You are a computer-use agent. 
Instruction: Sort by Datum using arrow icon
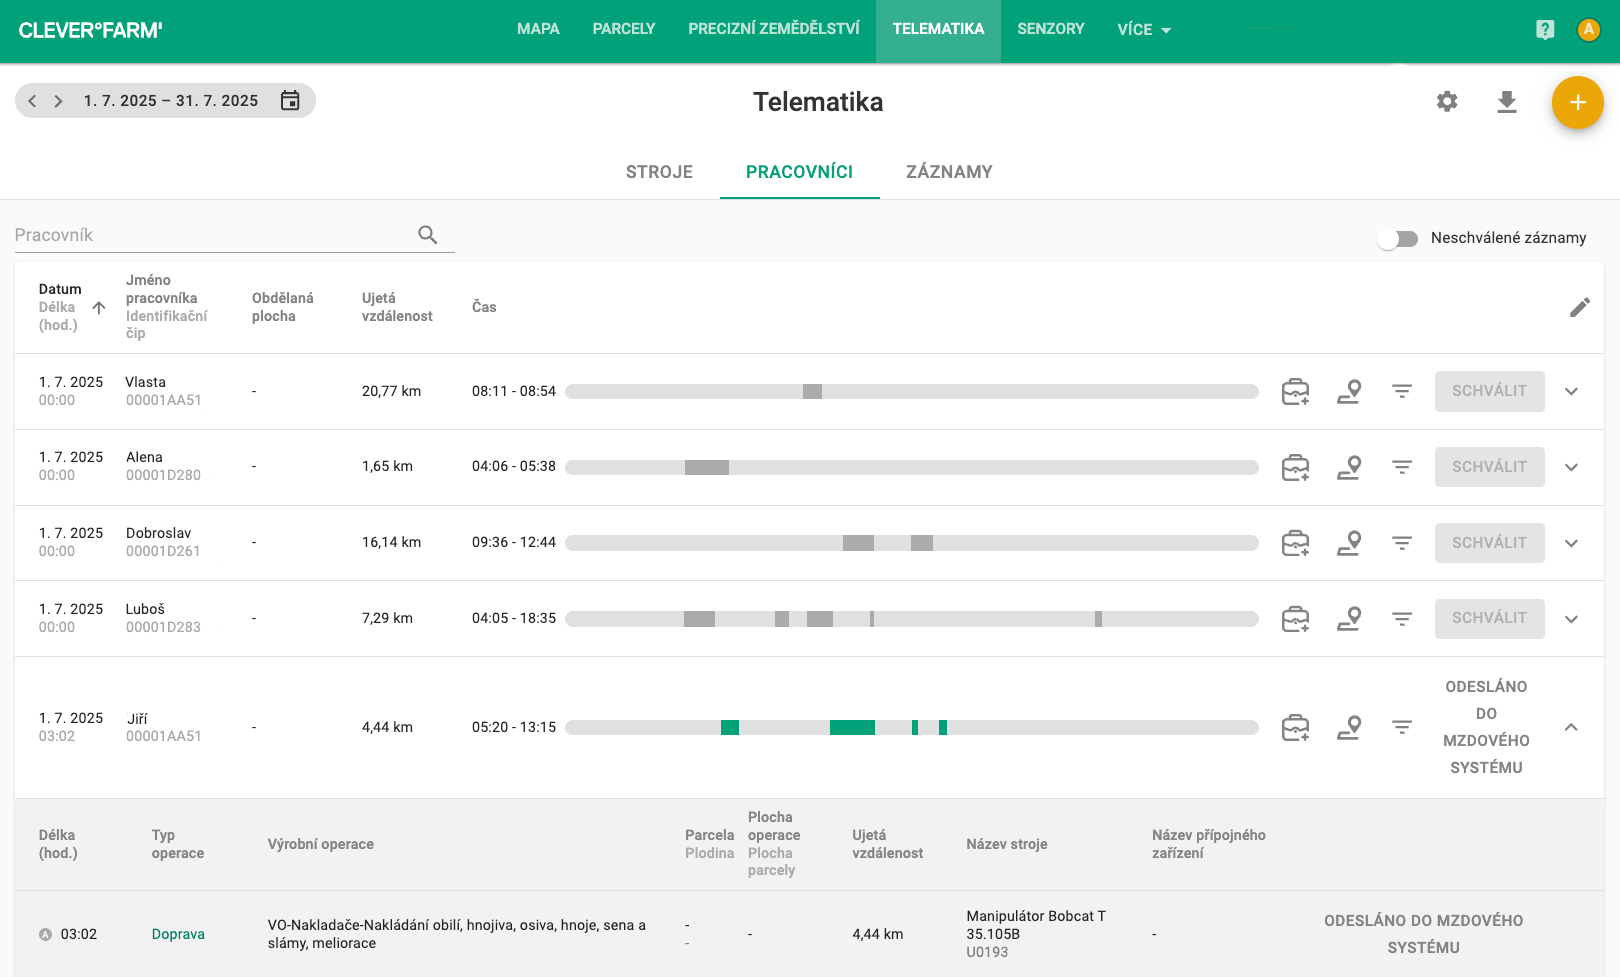pos(99,307)
